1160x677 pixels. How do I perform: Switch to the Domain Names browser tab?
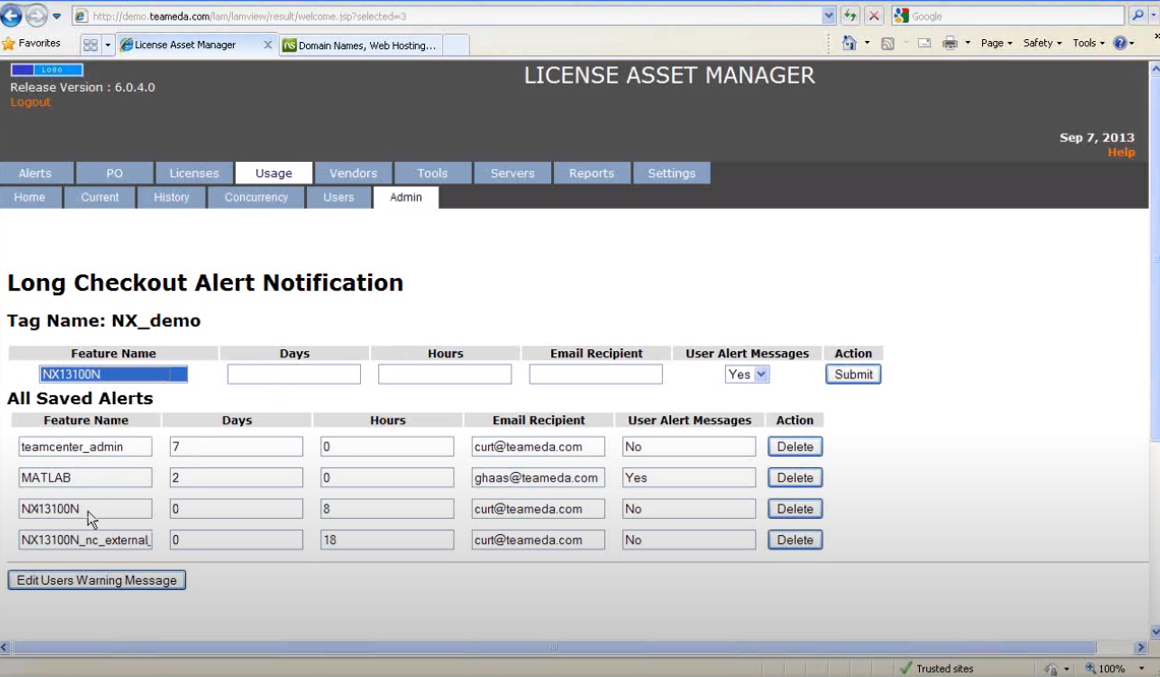(x=360, y=45)
